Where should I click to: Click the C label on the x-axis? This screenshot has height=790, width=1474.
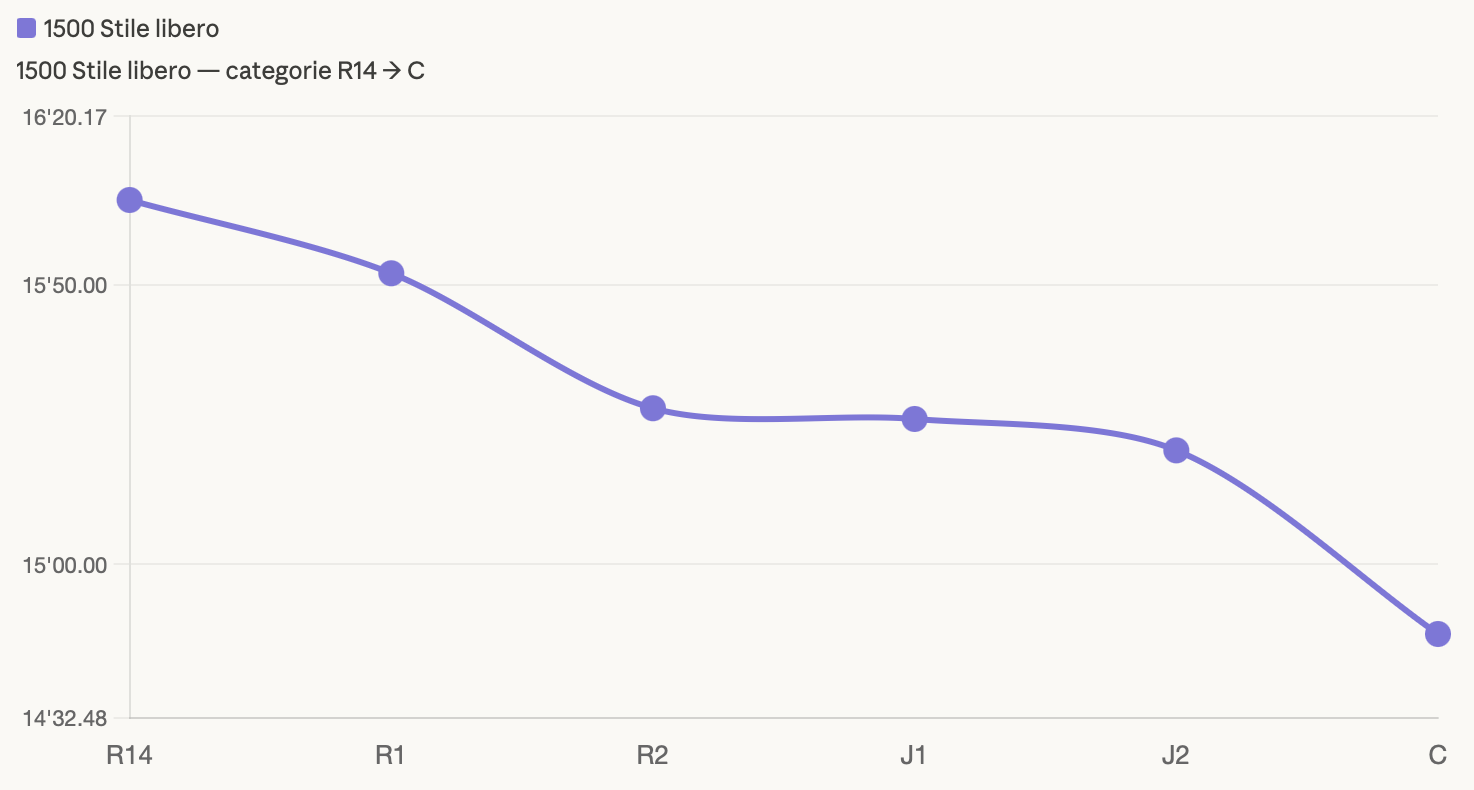point(1437,755)
